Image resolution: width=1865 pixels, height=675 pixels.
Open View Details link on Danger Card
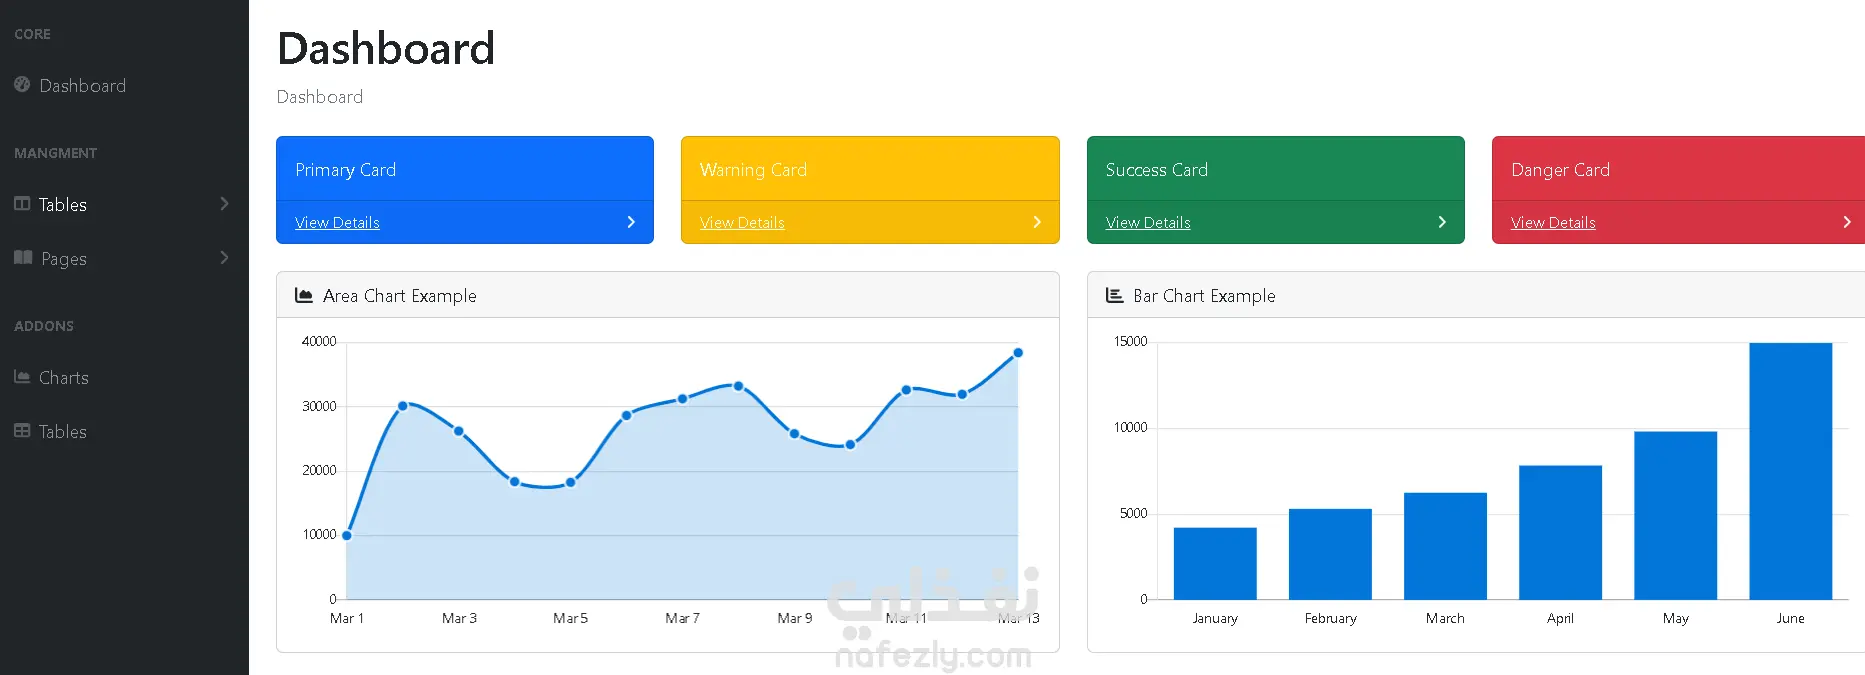(x=1553, y=223)
